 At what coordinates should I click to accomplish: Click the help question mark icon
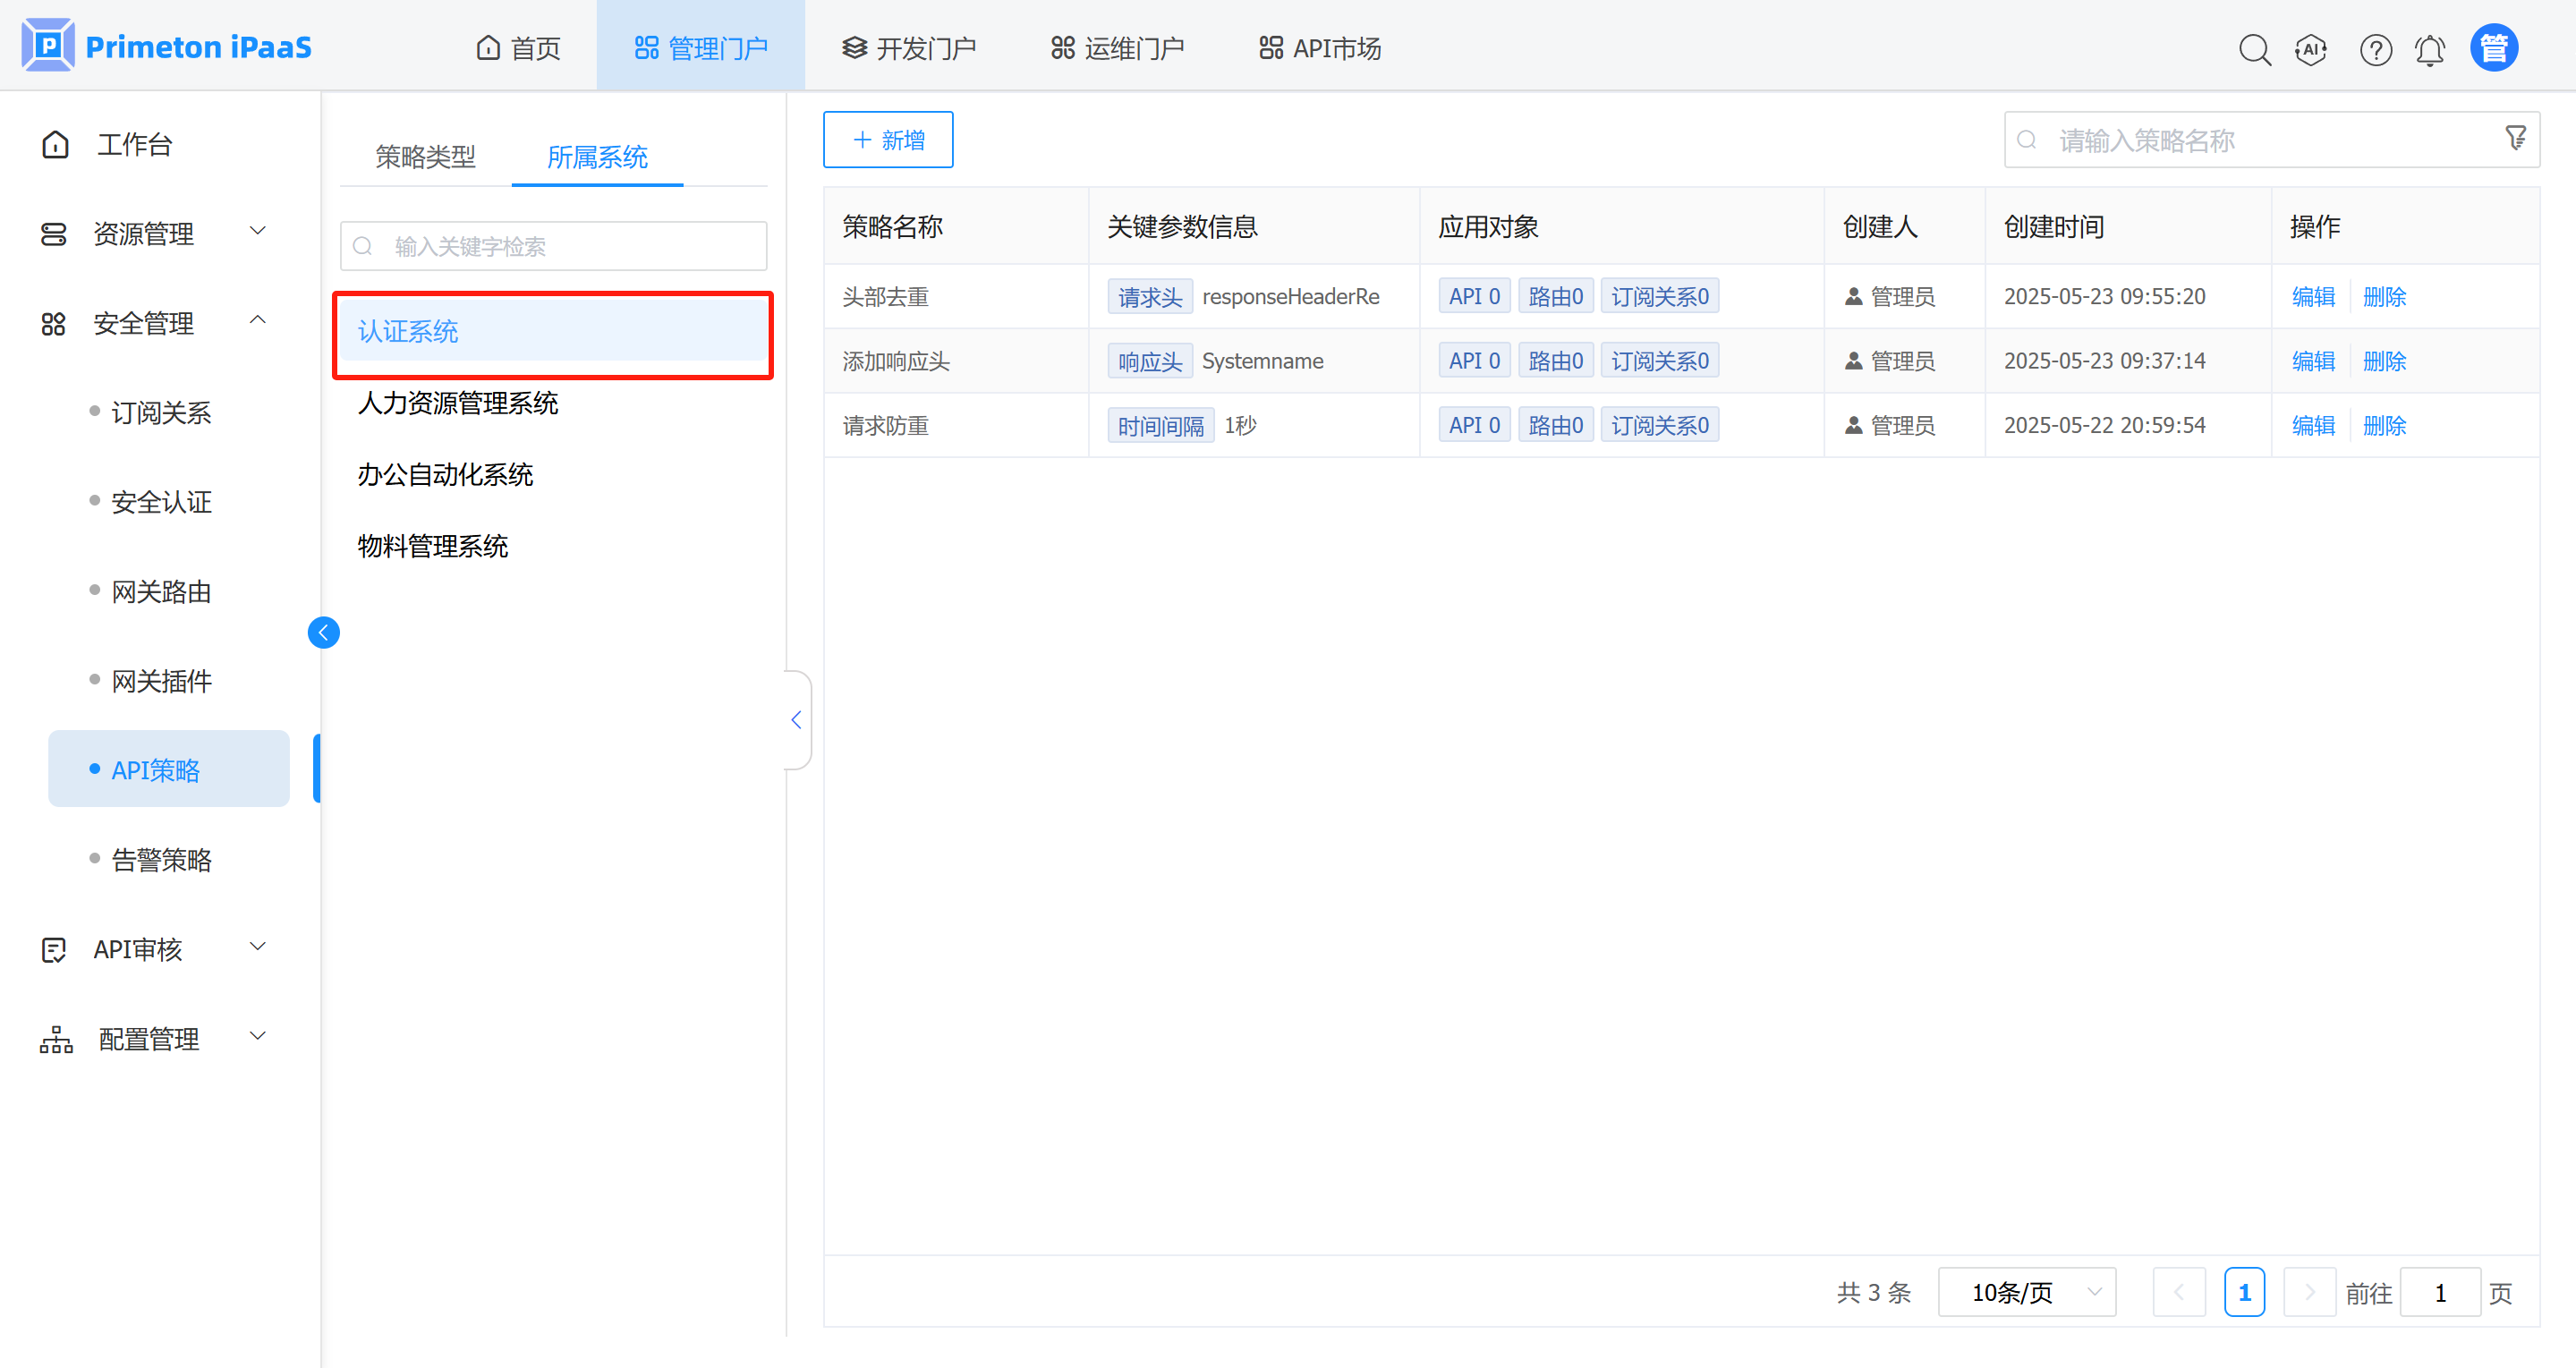tap(2375, 49)
